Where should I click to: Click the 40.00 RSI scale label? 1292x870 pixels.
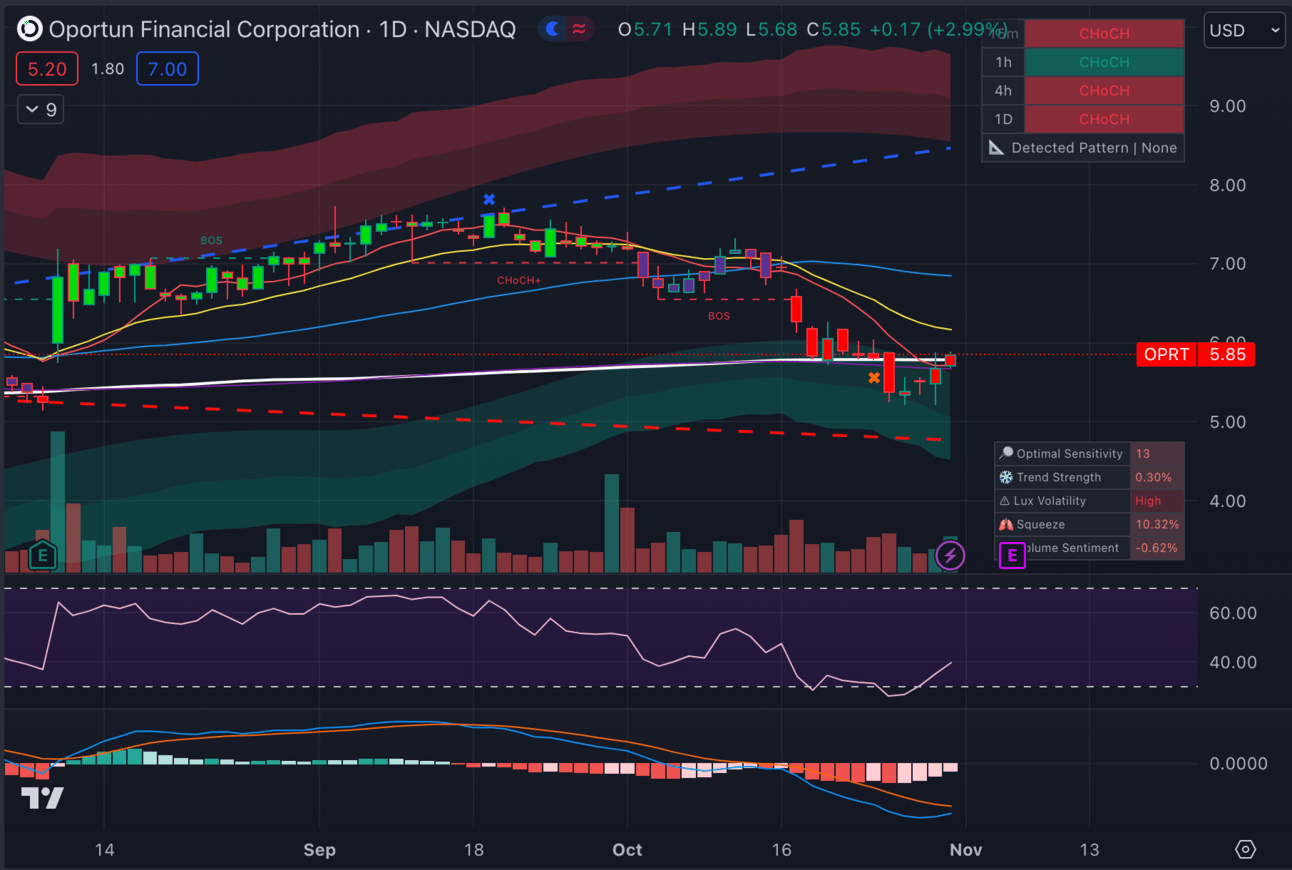[x=1232, y=662]
